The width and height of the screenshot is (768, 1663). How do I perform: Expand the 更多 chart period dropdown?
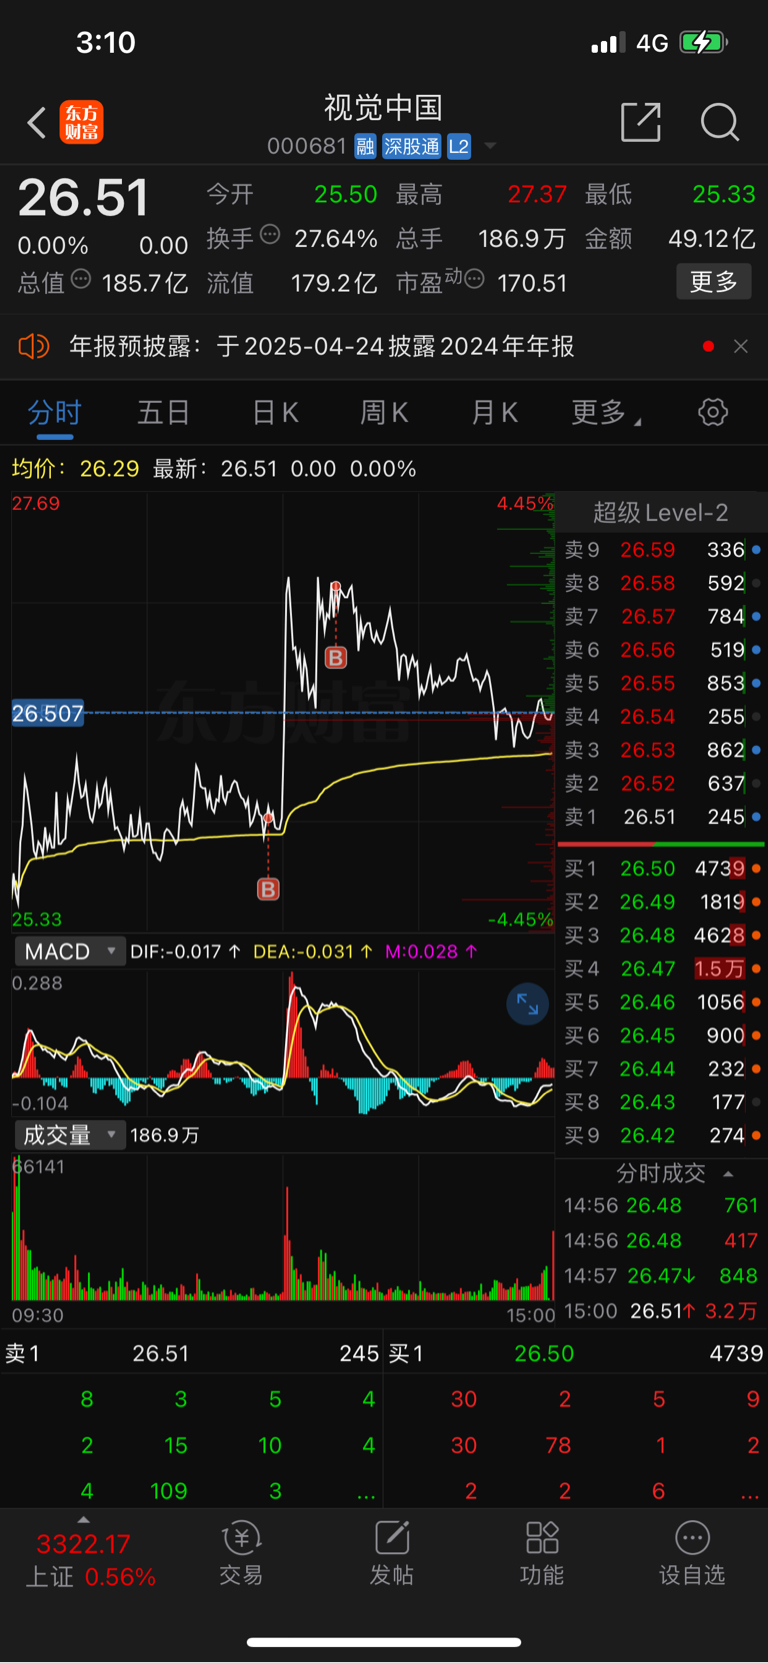point(606,412)
